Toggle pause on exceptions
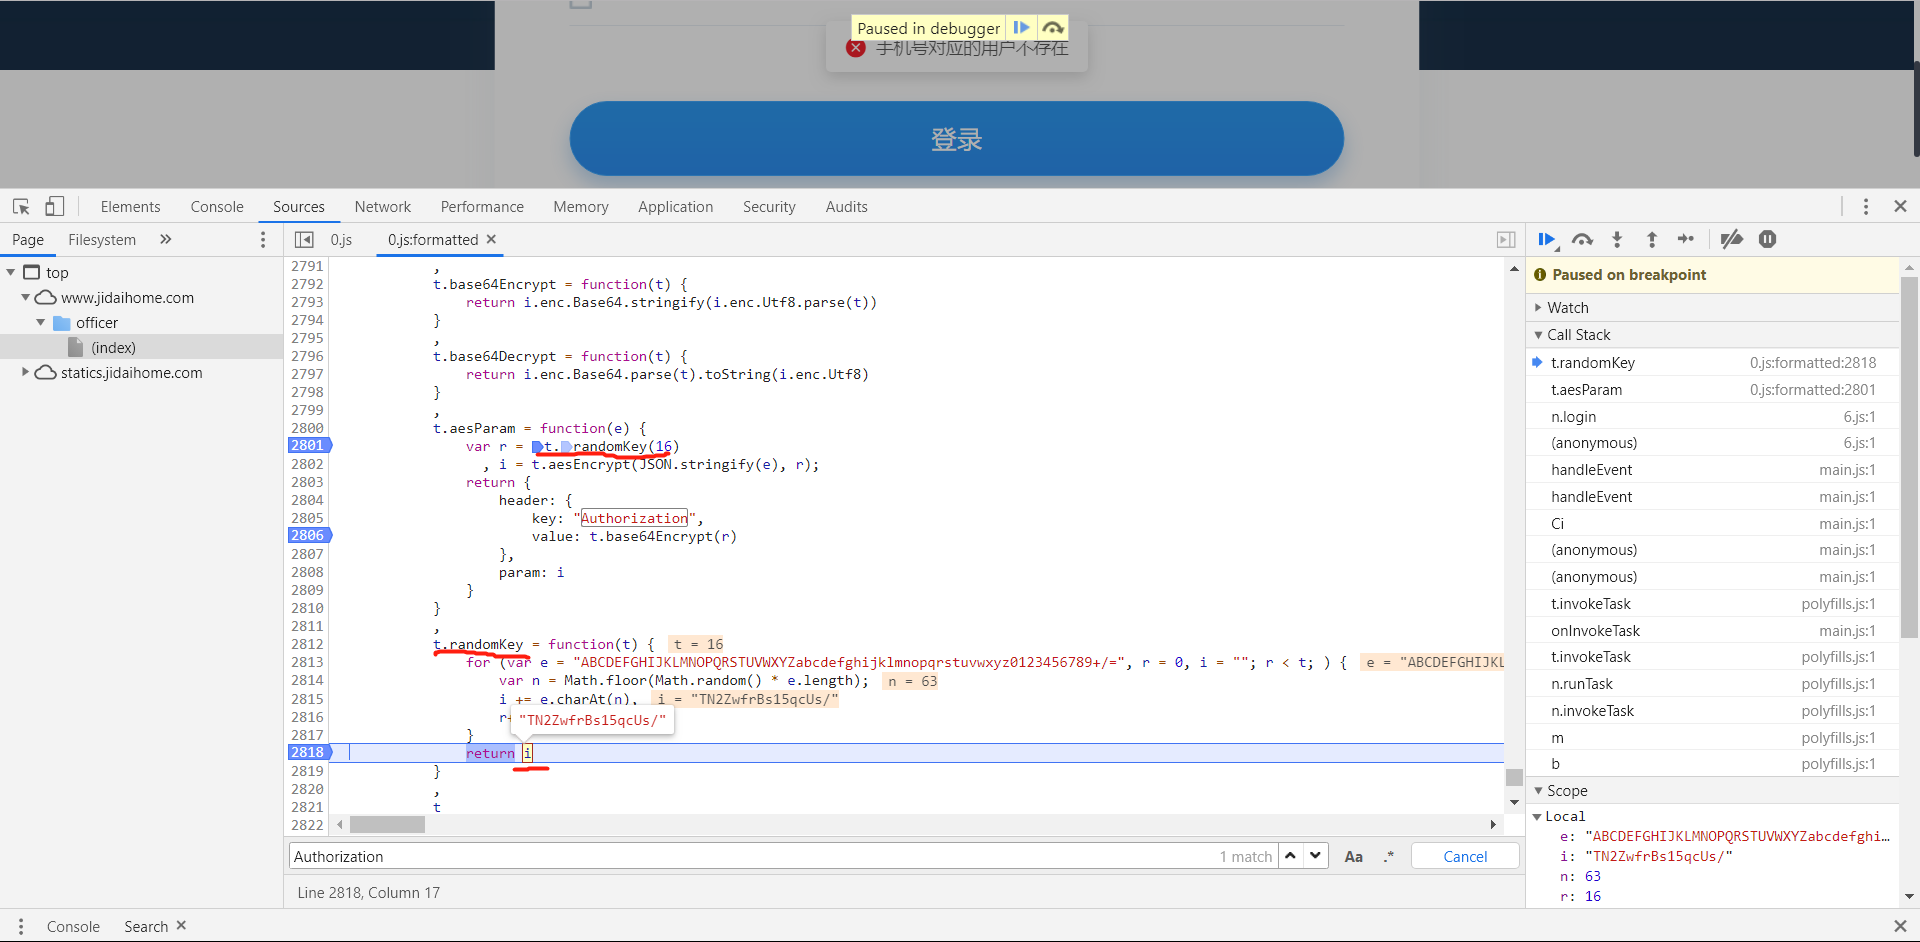 click(1768, 239)
